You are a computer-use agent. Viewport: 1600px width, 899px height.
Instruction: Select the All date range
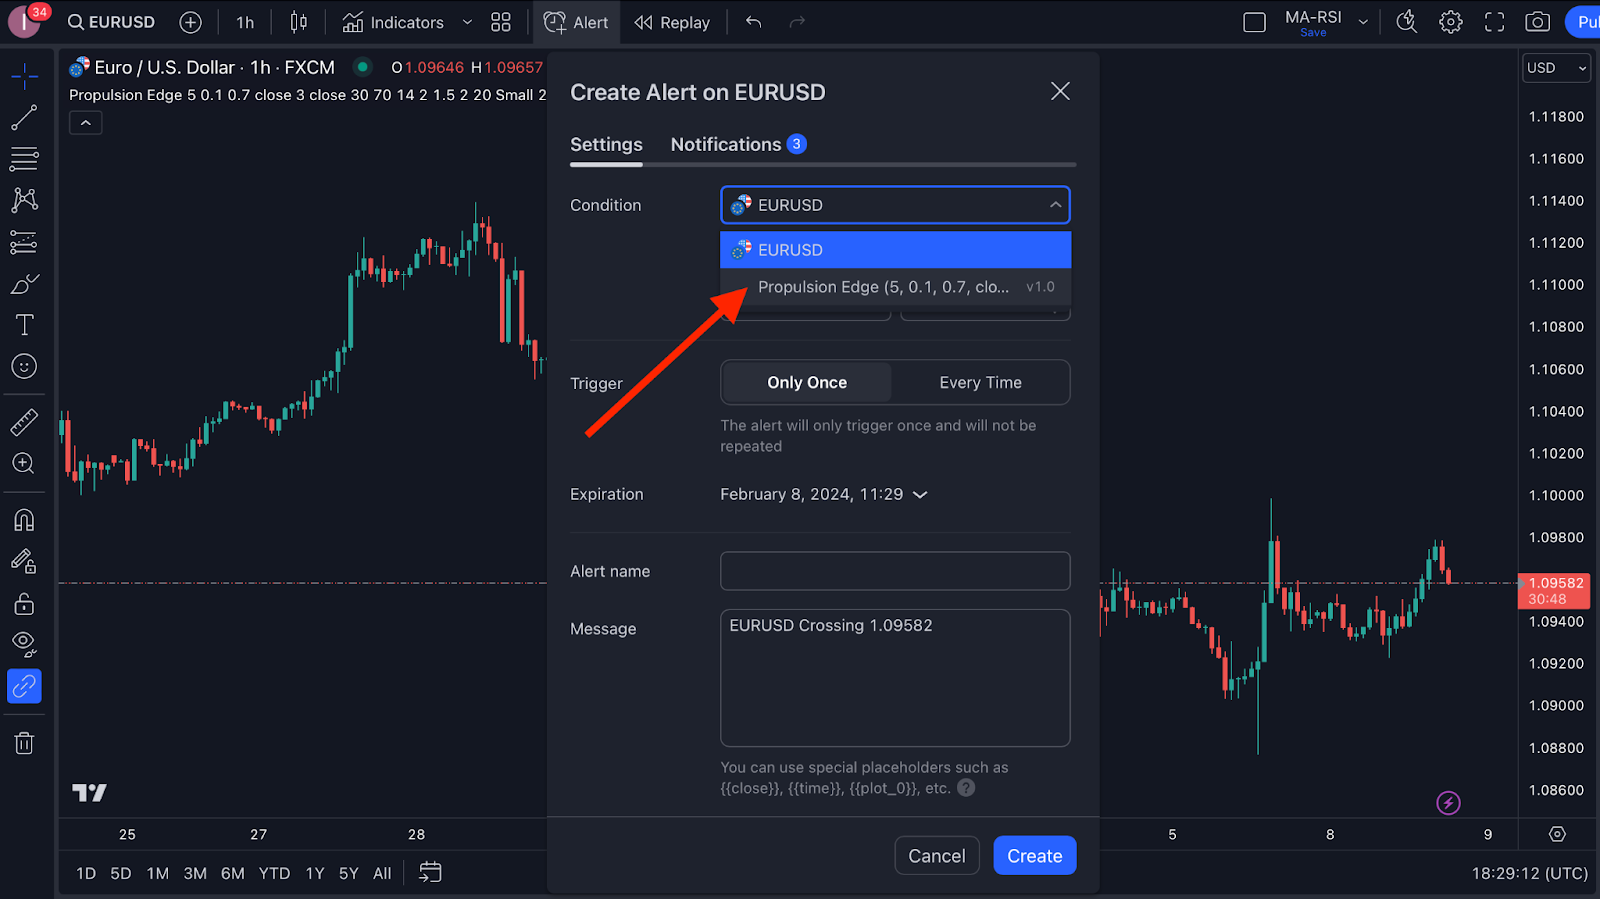tap(382, 873)
